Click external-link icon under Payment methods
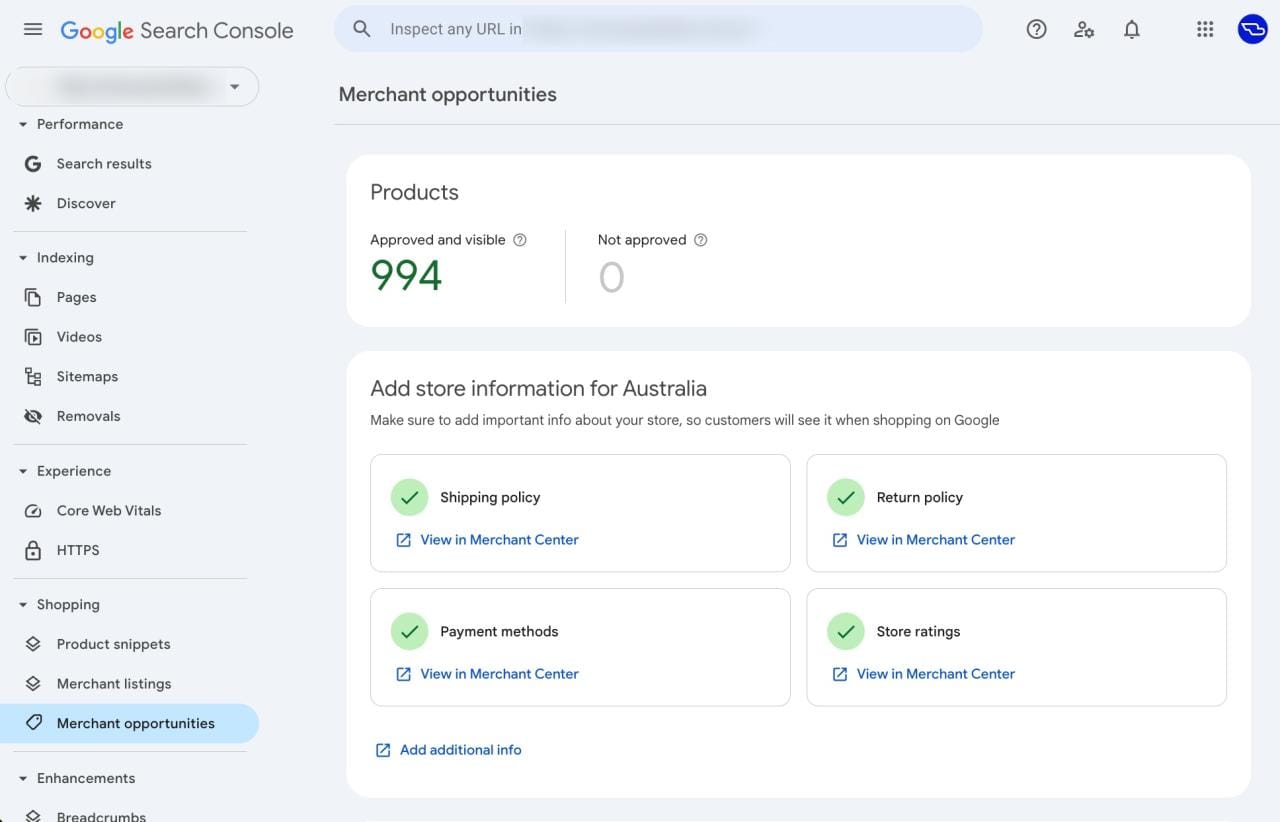Viewport: 1280px width, 822px height. click(403, 674)
